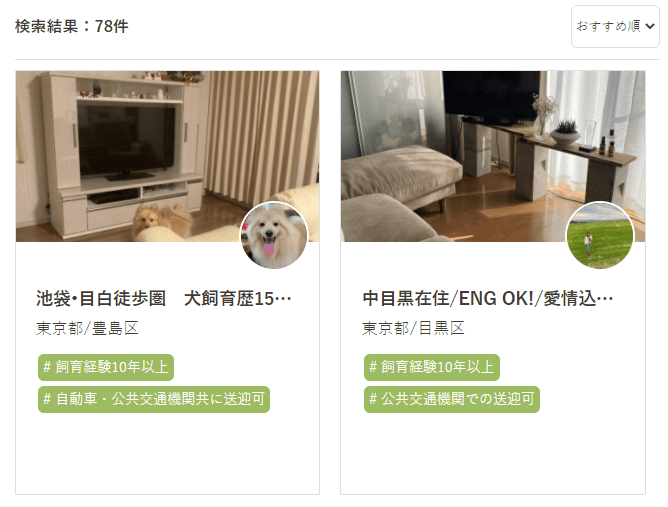Click the smiling Pomeranian profile avatar
Viewport: 668px width, 507px height.
(x=274, y=235)
